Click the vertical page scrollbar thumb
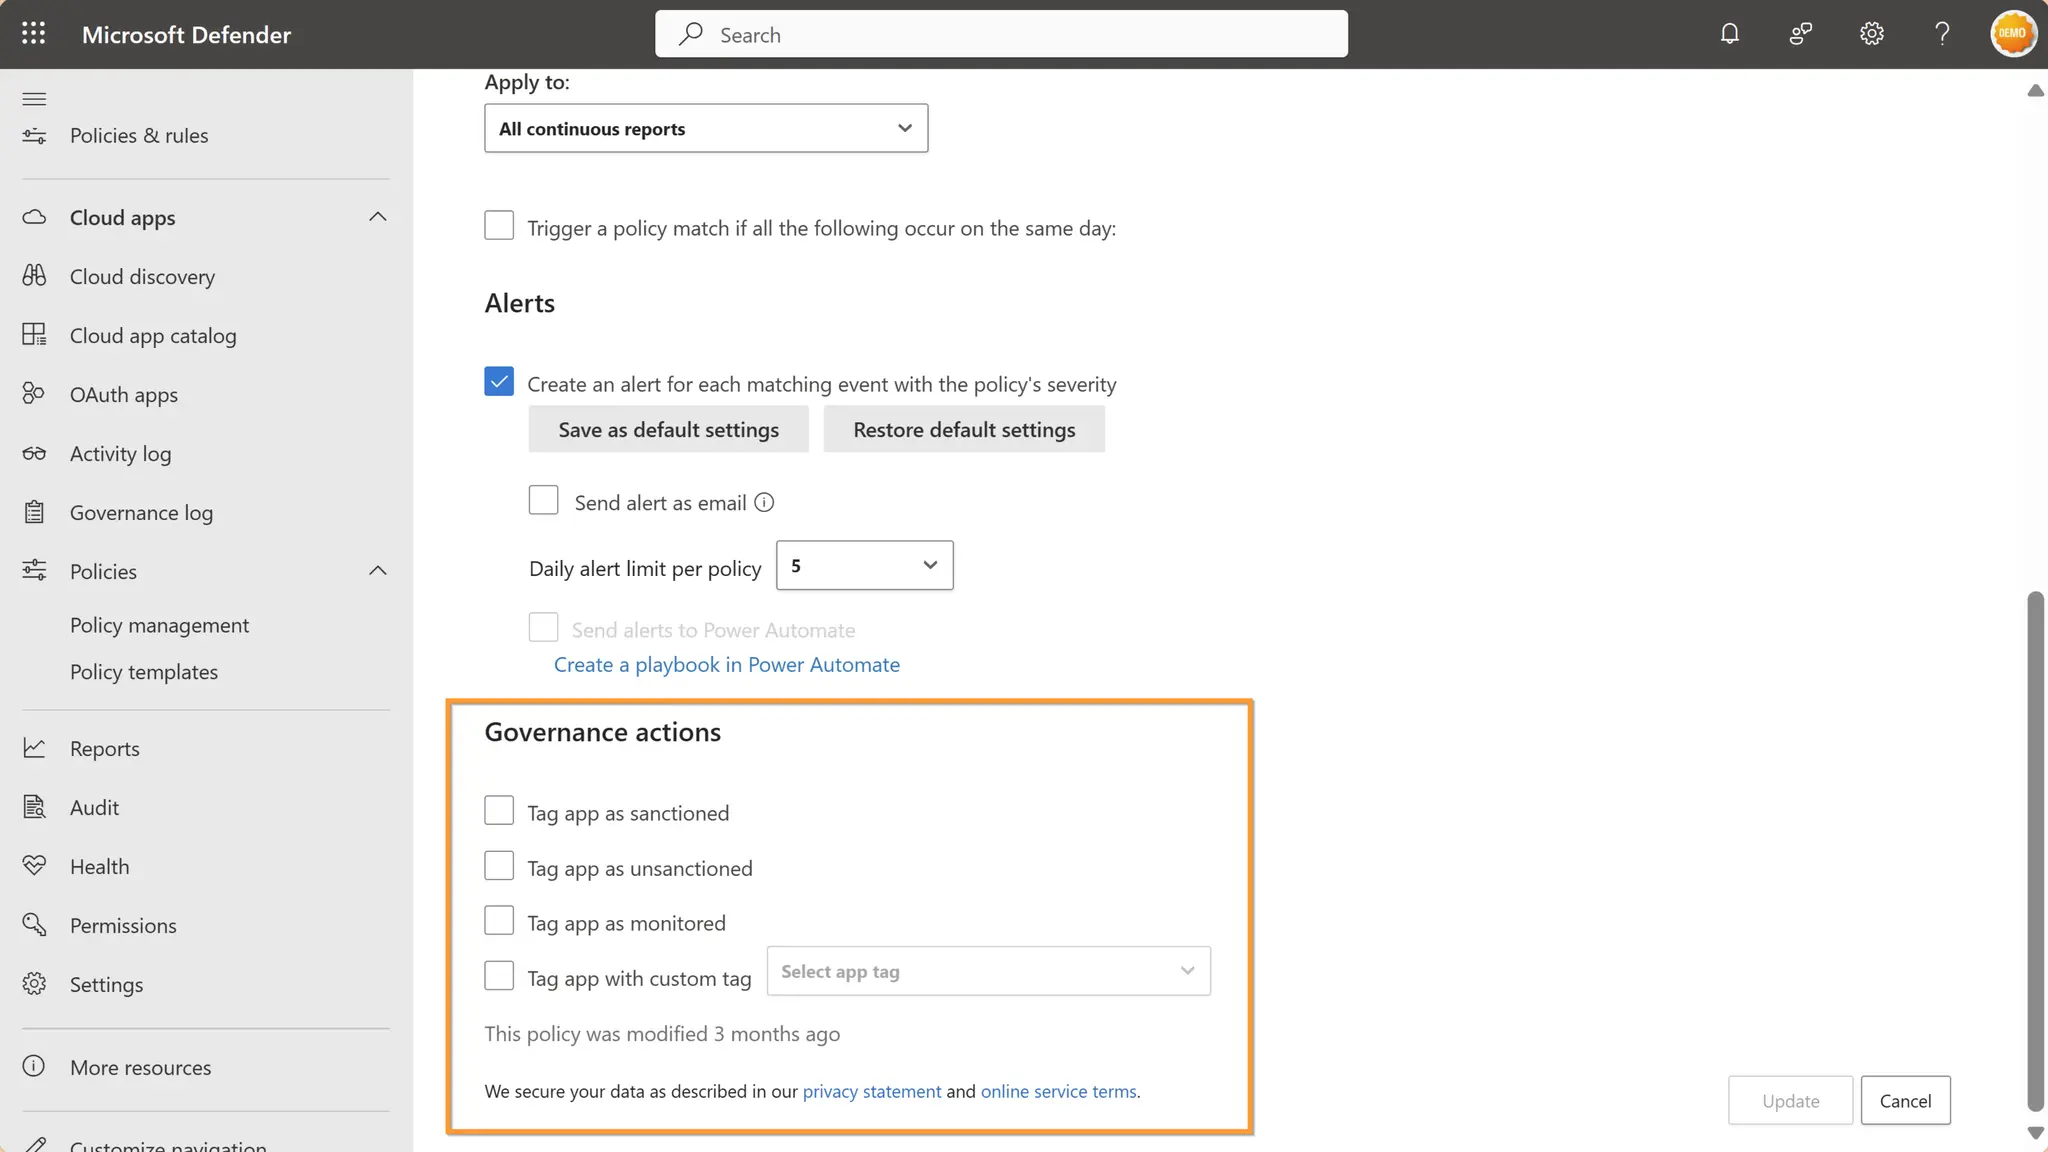Viewport: 2048px width, 1152px height. pyautogui.click(x=2035, y=850)
